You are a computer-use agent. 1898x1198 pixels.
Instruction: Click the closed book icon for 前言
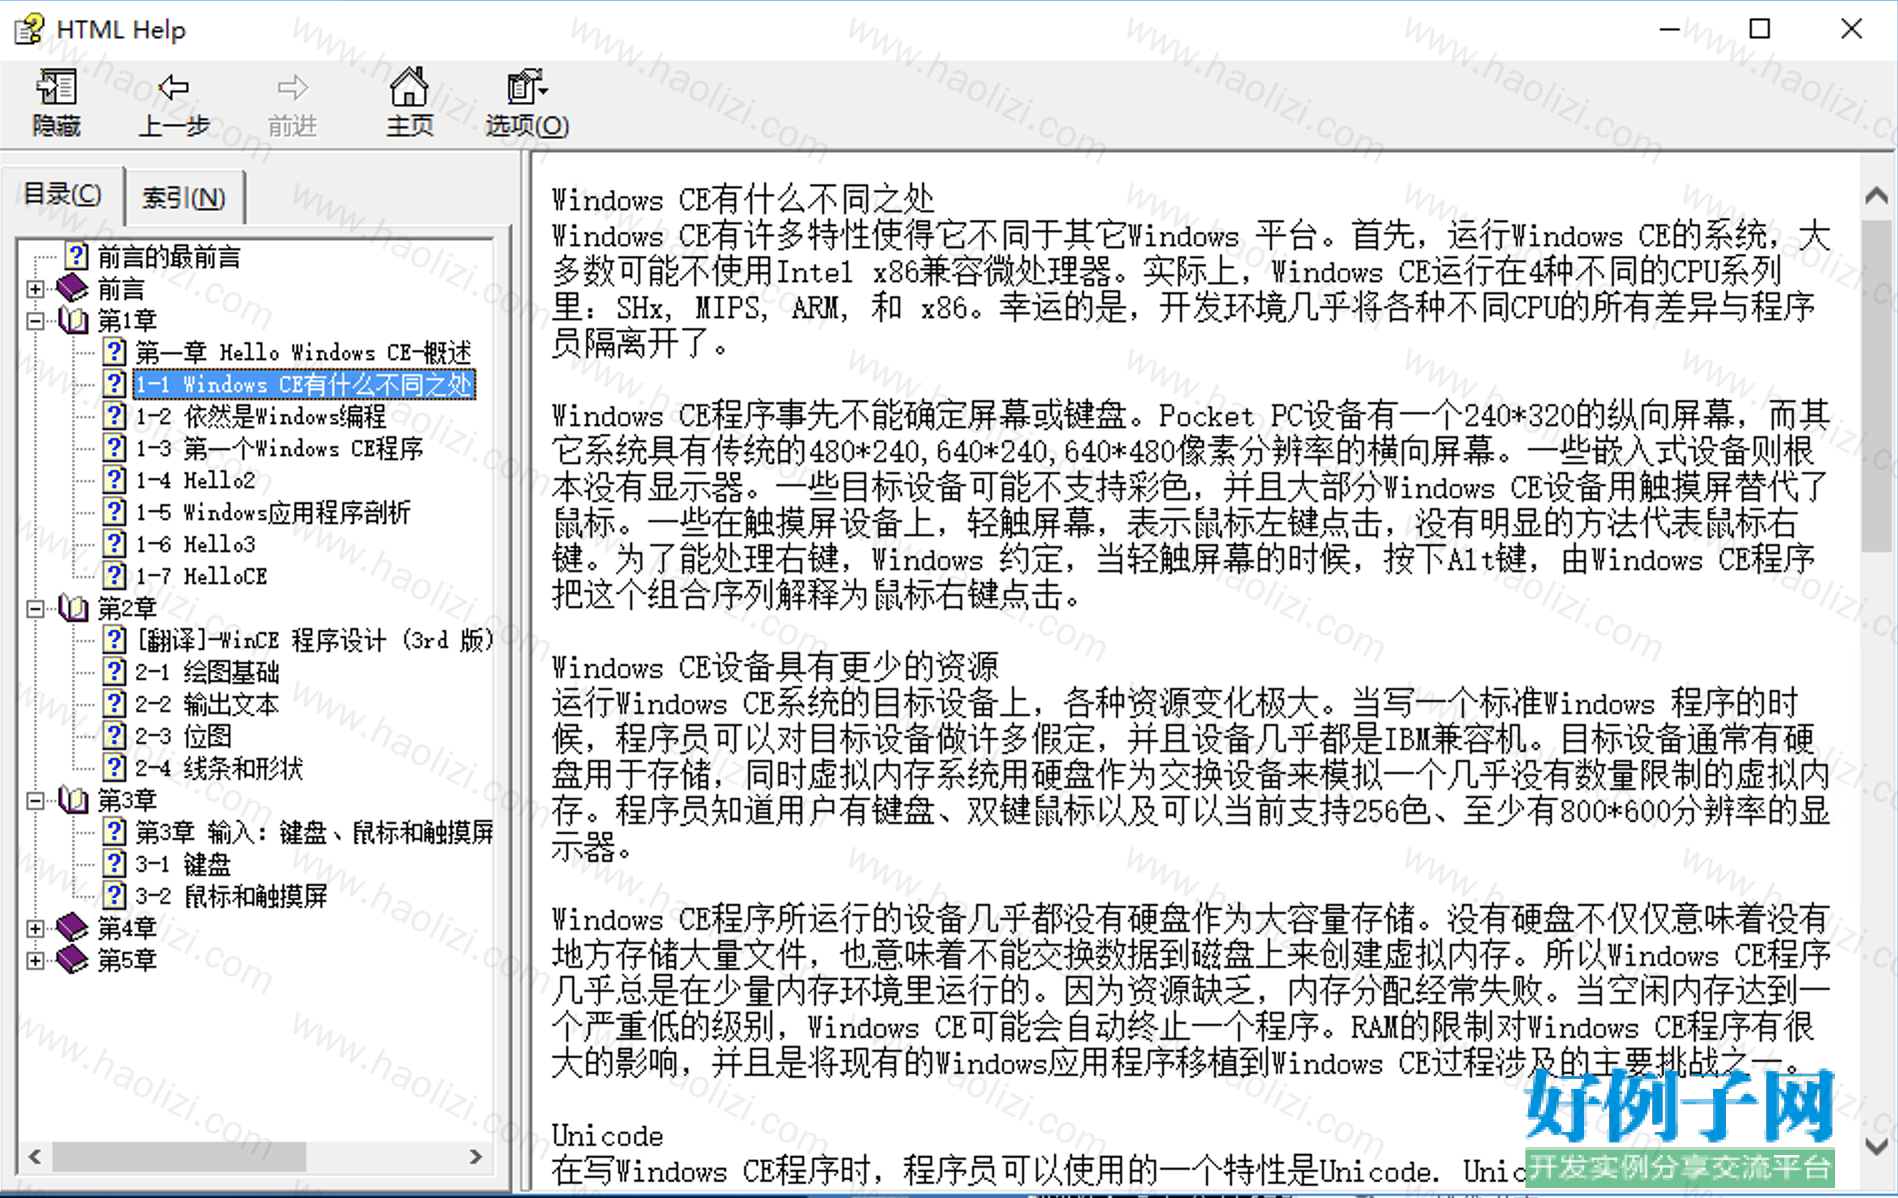(x=72, y=288)
